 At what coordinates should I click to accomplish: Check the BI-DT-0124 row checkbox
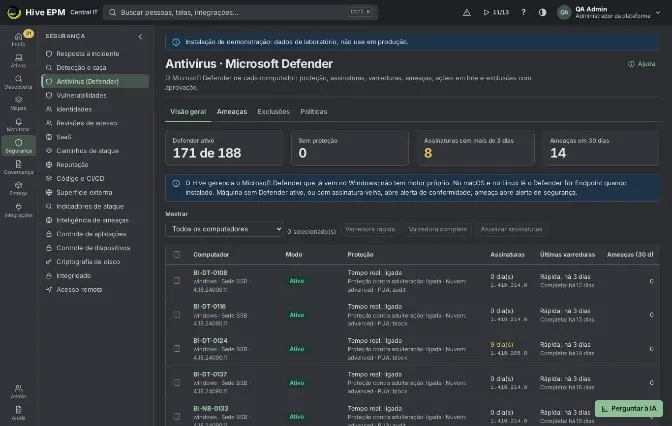pos(177,348)
